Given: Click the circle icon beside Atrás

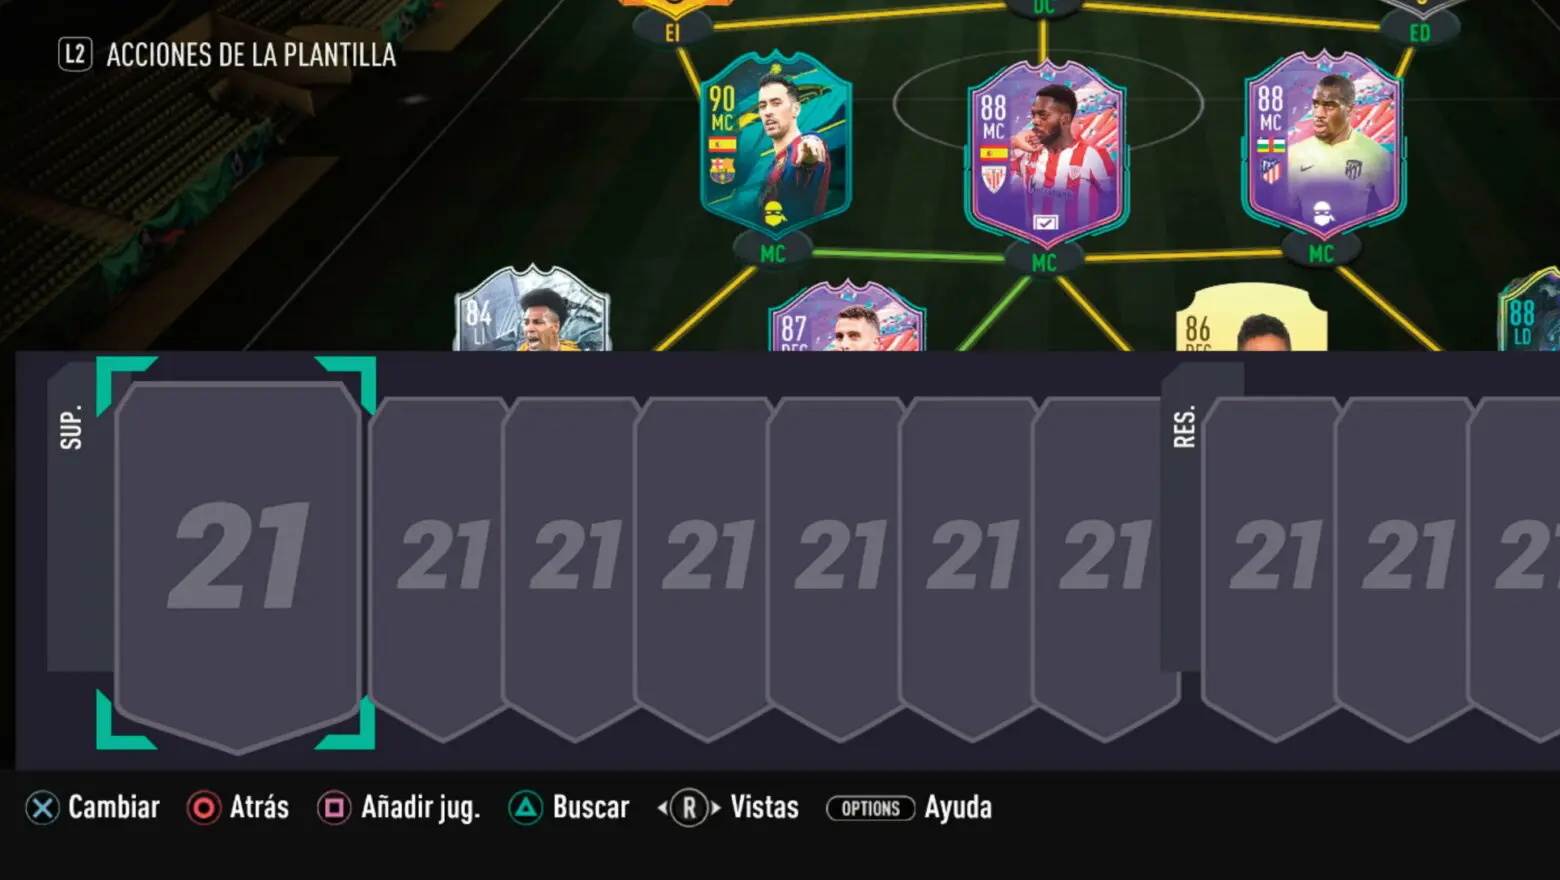Looking at the screenshot, I should tap(203, 808).
